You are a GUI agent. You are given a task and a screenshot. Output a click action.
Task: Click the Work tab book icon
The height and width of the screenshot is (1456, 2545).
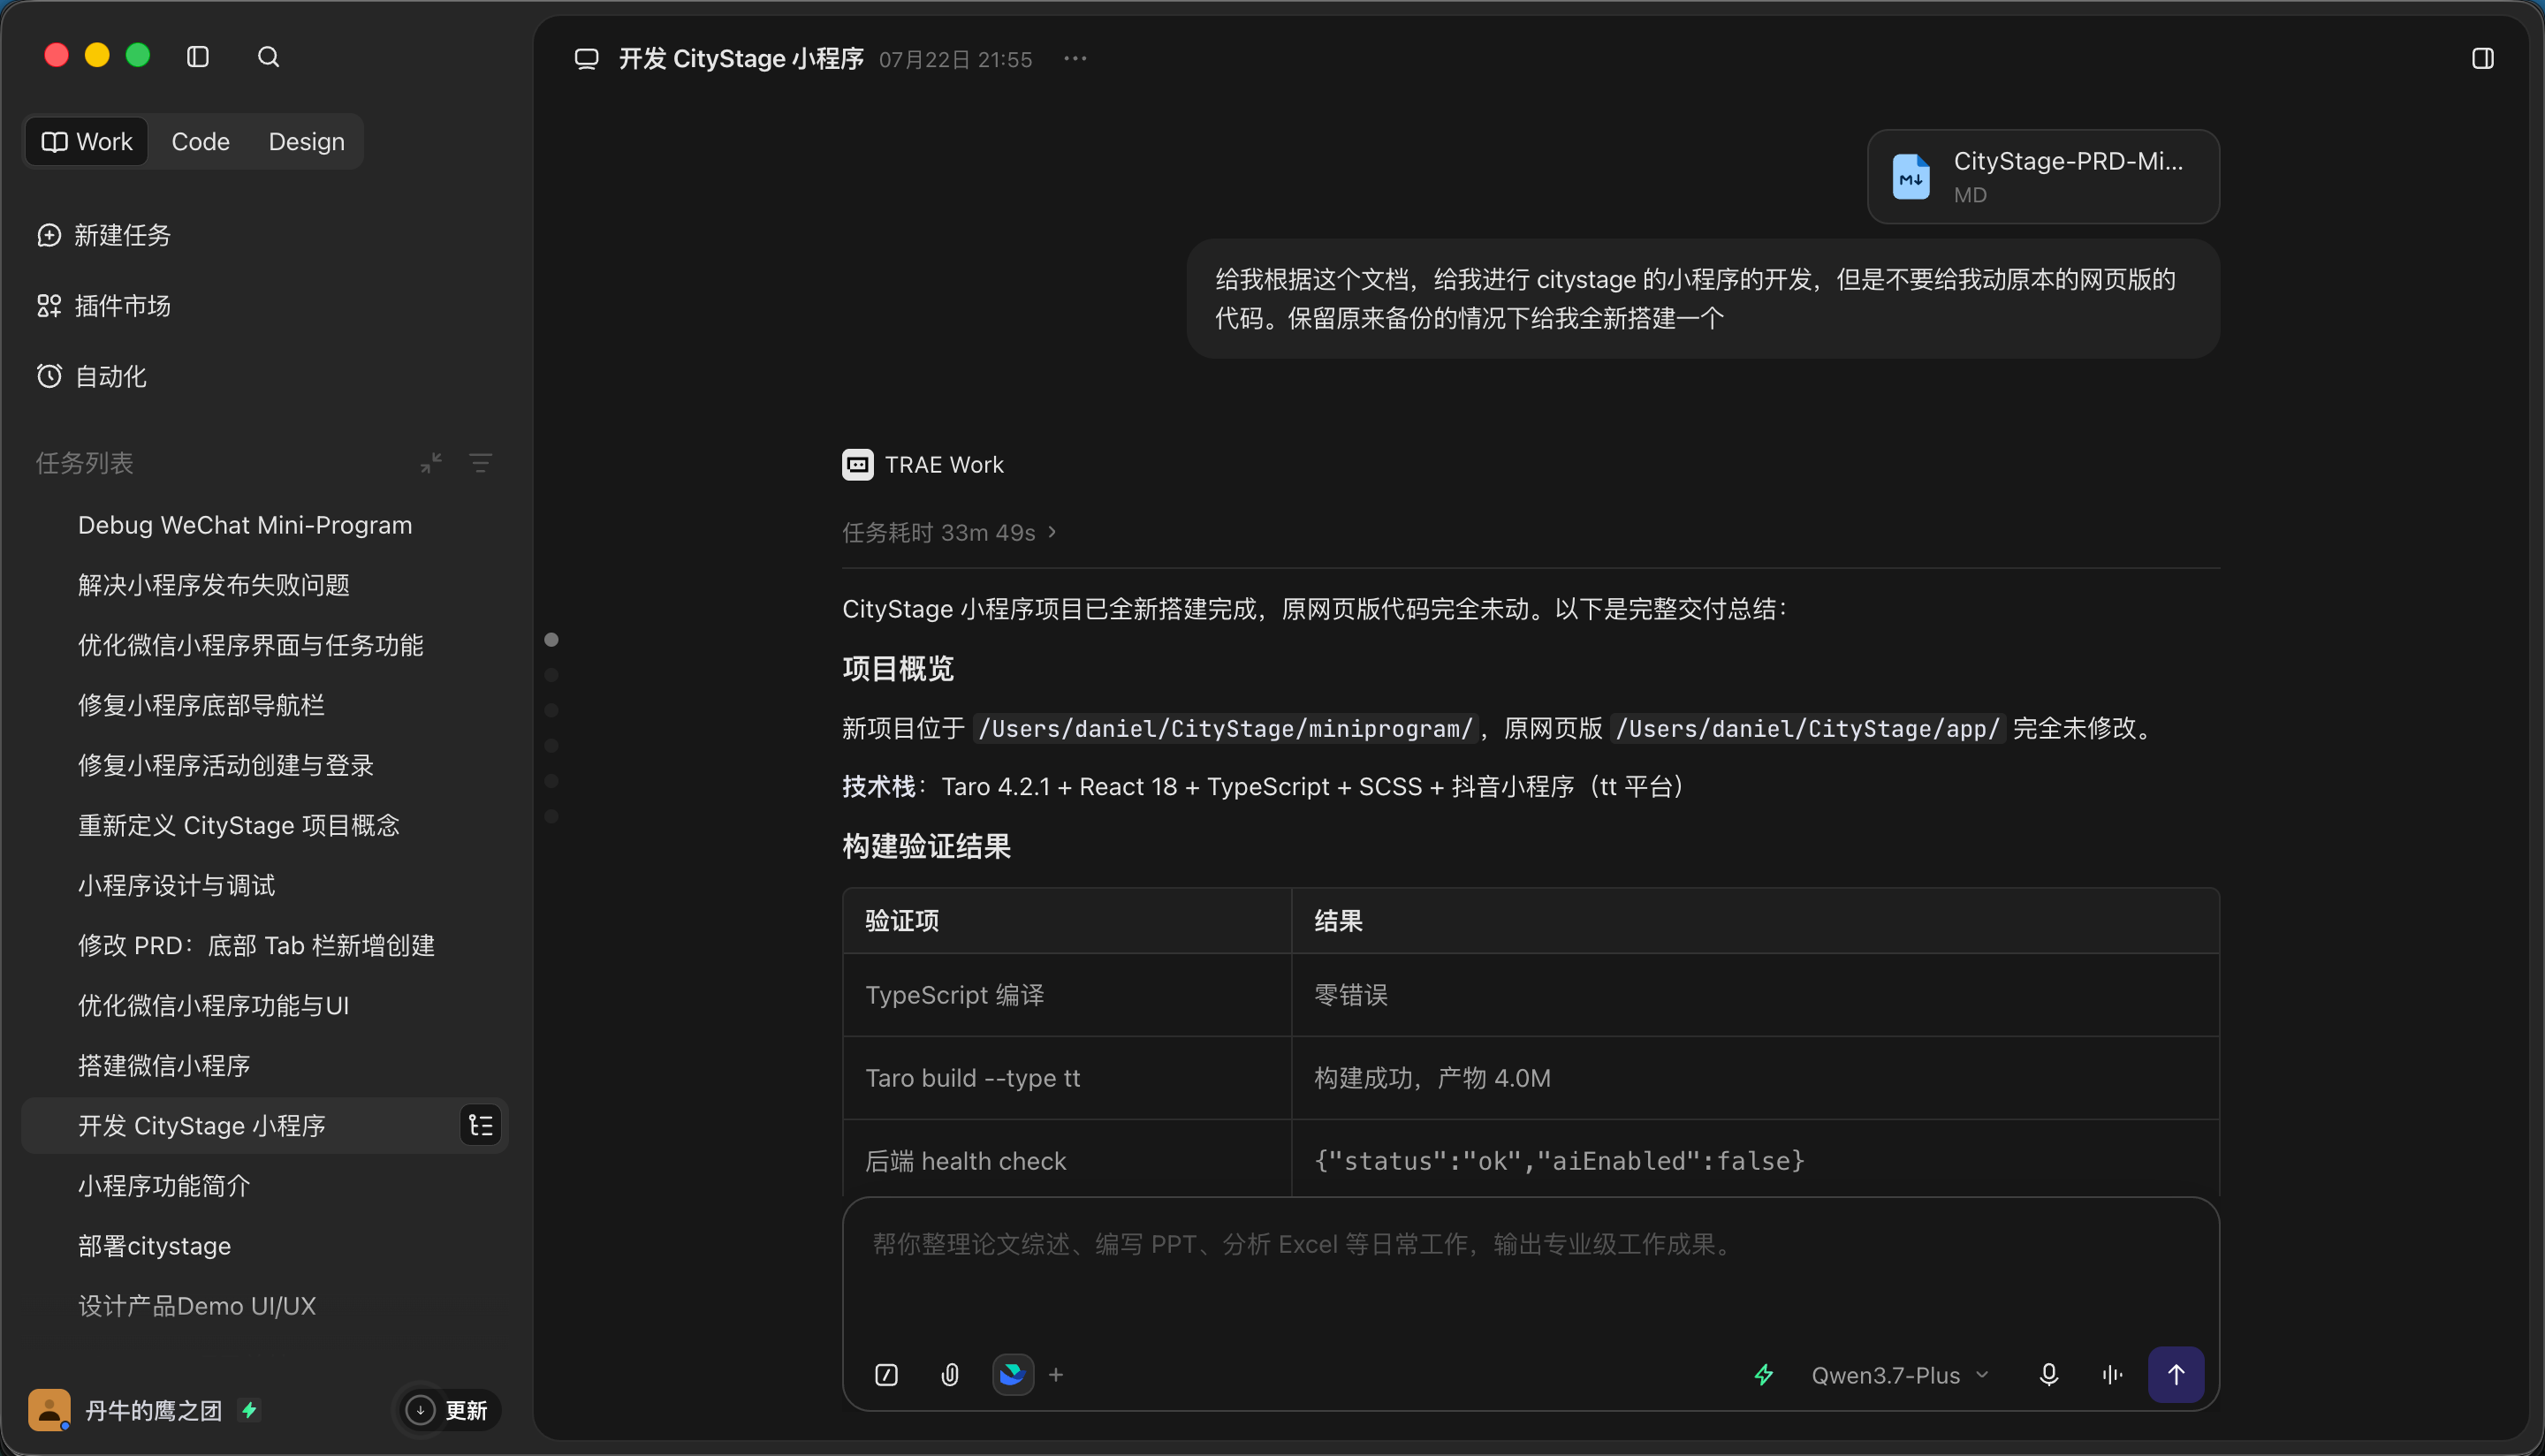pyautogui.click(x=54, y=142)
